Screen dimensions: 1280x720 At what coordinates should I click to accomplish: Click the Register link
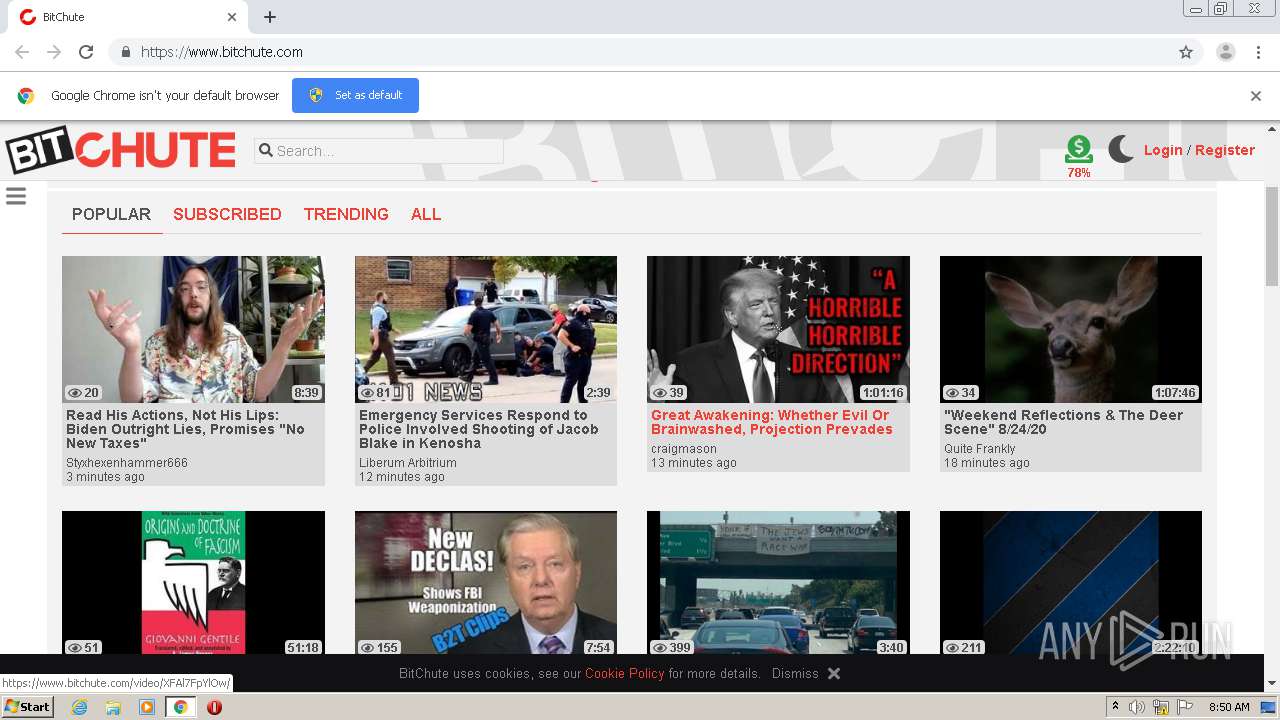pos(1225,150)
